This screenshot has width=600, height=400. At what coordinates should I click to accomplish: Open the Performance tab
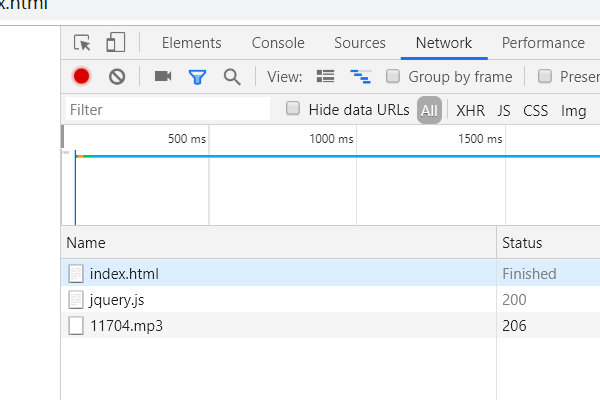(543, 43)
